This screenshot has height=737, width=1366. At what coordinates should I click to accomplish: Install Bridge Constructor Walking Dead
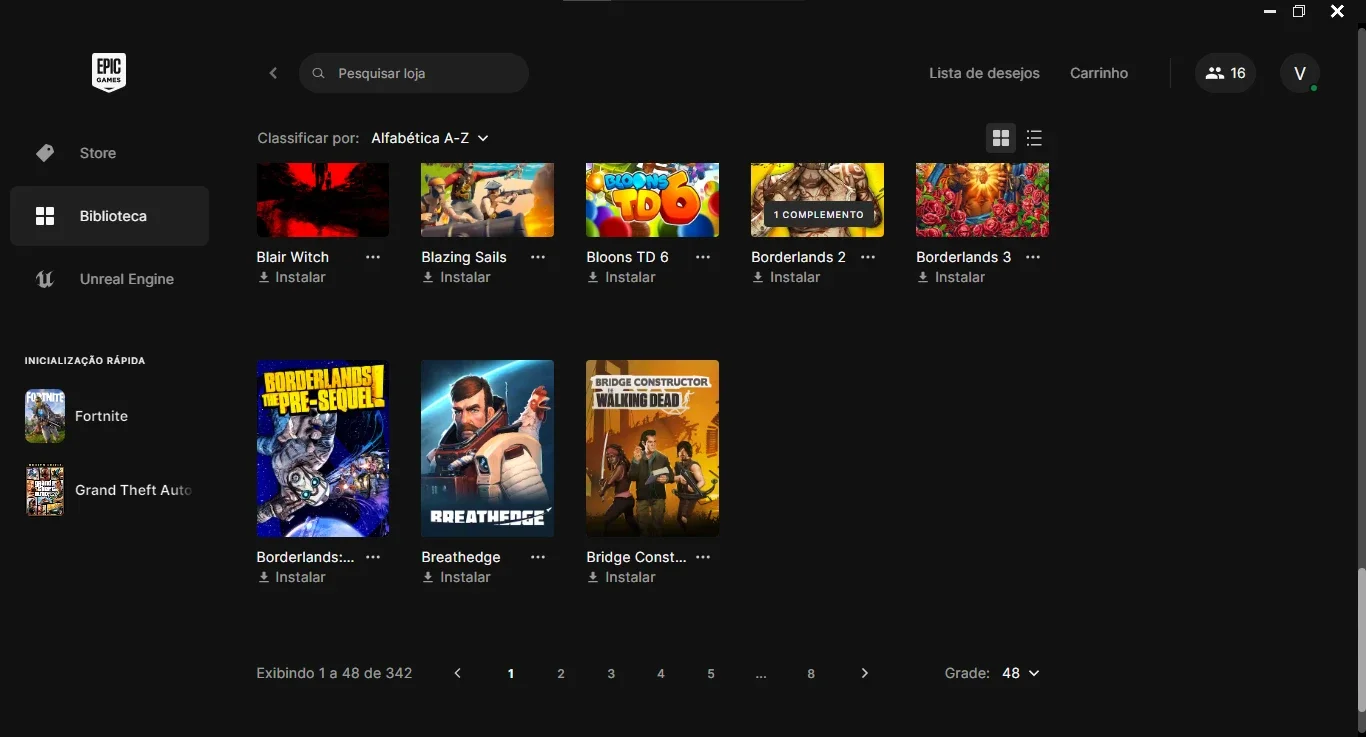[x=622, y=577]
